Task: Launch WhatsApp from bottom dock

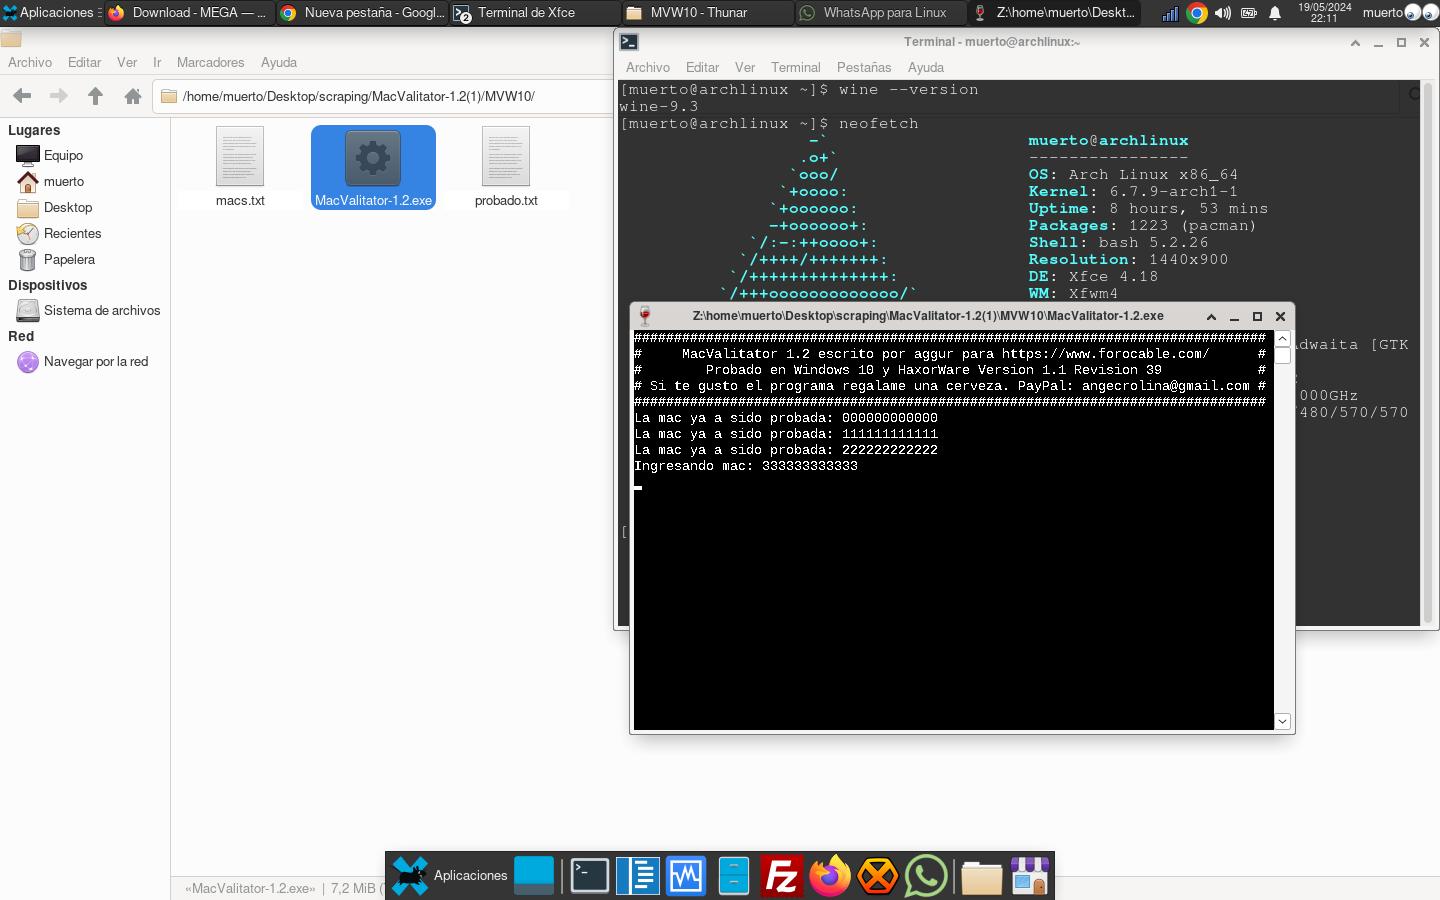Action: (925, 876)
